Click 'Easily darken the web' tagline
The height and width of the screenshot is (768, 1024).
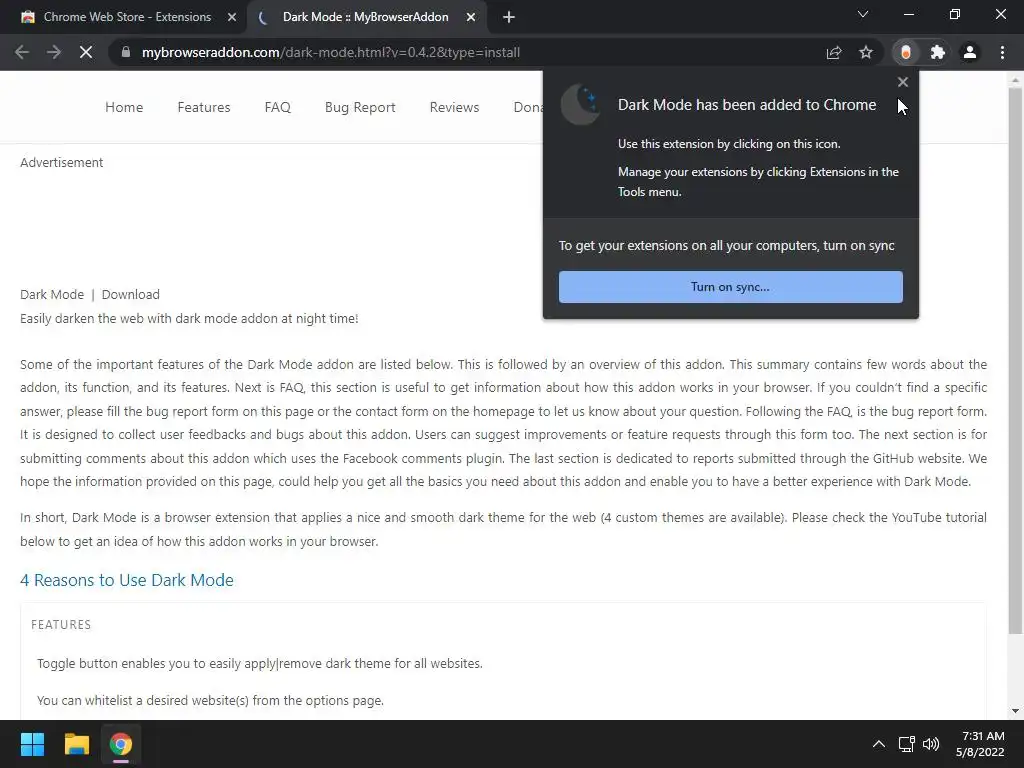pos(189,319)
